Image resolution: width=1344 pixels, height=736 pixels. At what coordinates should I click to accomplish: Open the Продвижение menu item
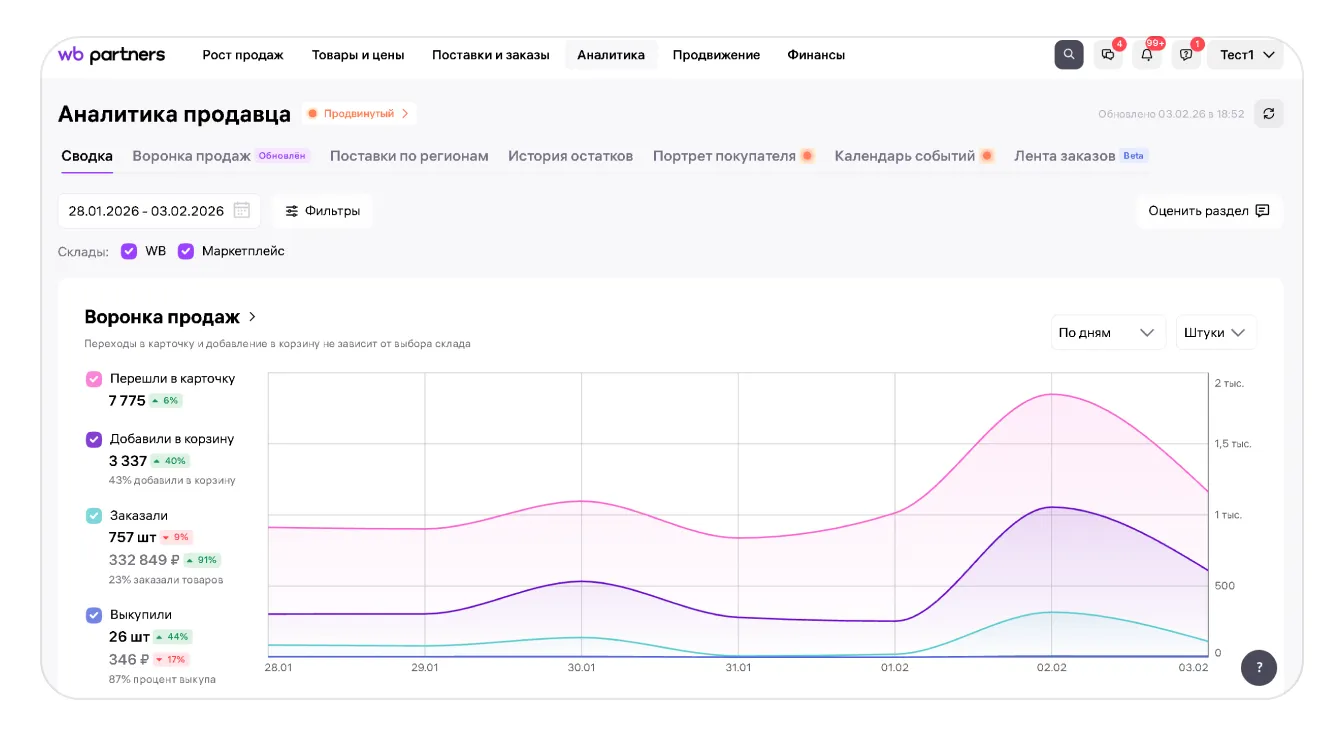[x=716, y=55]
